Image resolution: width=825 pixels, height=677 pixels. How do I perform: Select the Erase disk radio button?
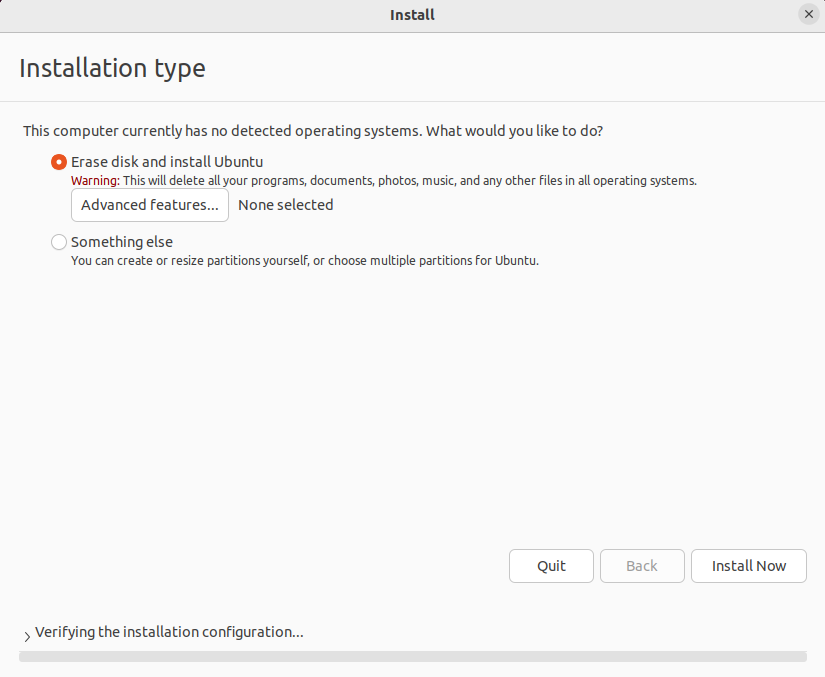(x=58, y=162)
